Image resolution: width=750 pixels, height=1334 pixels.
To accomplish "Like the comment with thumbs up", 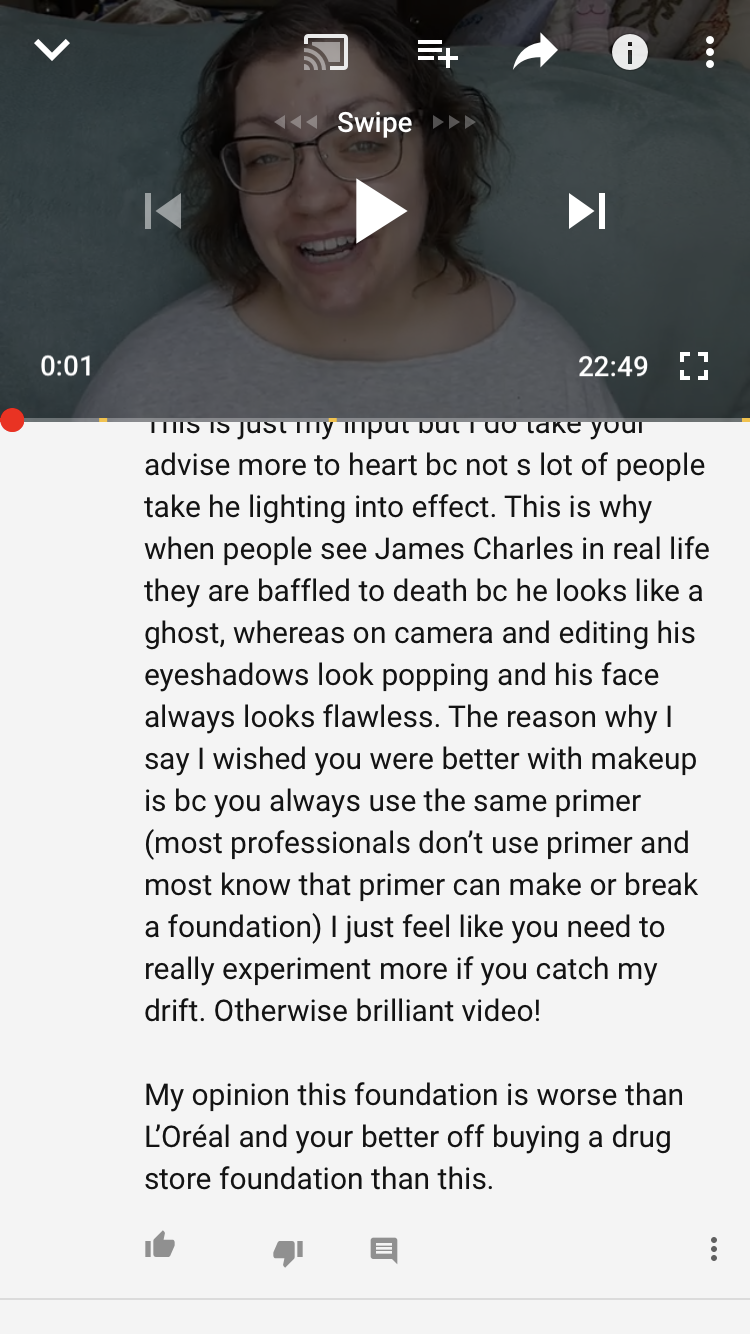I will tap(160, 1246).
